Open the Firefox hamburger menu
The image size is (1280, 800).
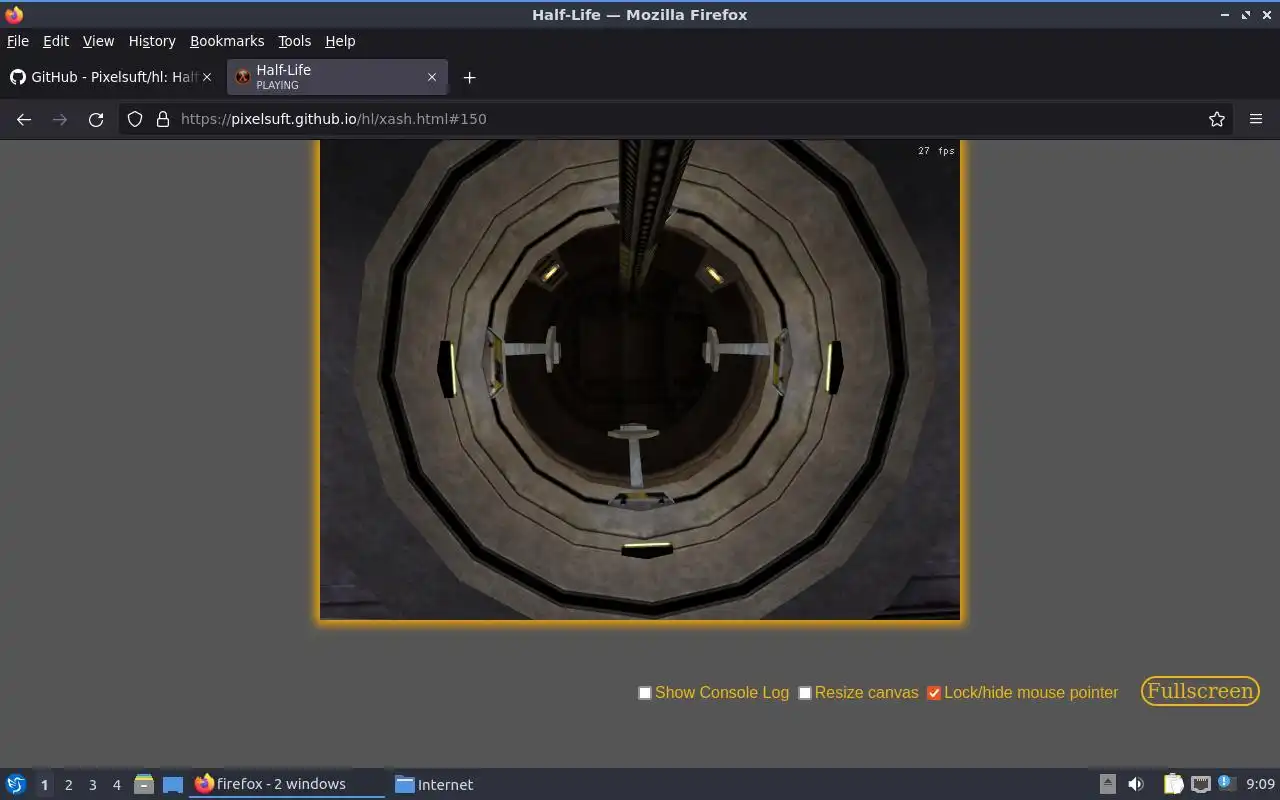coord(1256,119)
